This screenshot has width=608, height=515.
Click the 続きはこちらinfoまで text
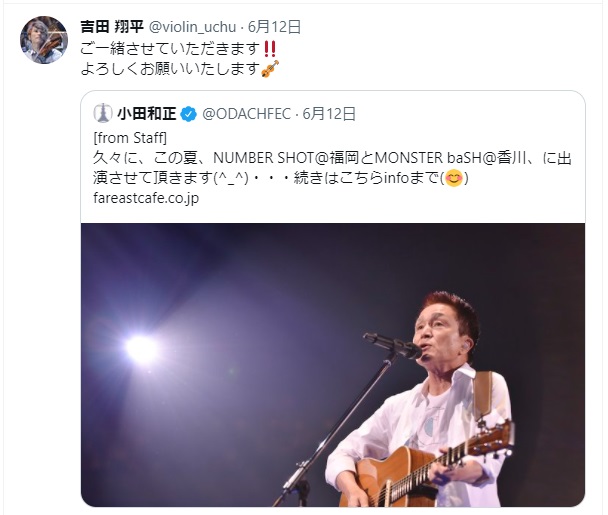click(x=366, y=178)
